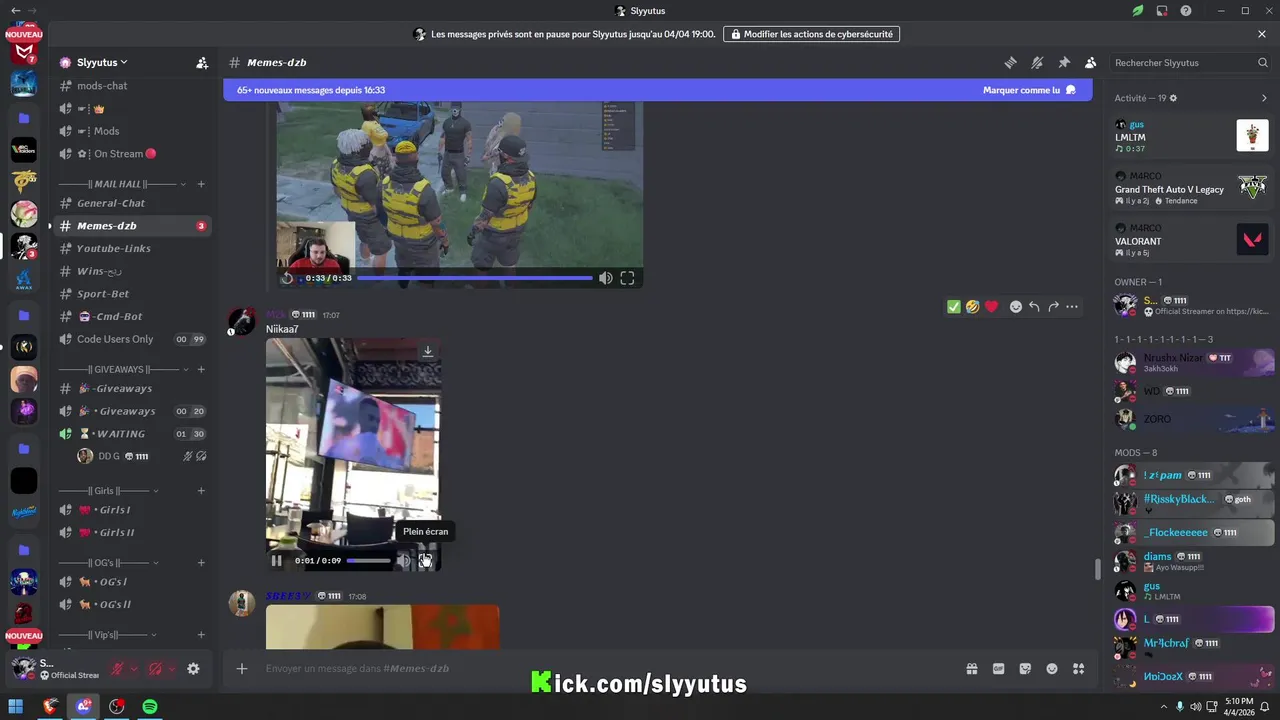This screenshot has height=720, width=1280.
Task: Open the emoji picker in message bar
Action: (x=1052, y=669)
